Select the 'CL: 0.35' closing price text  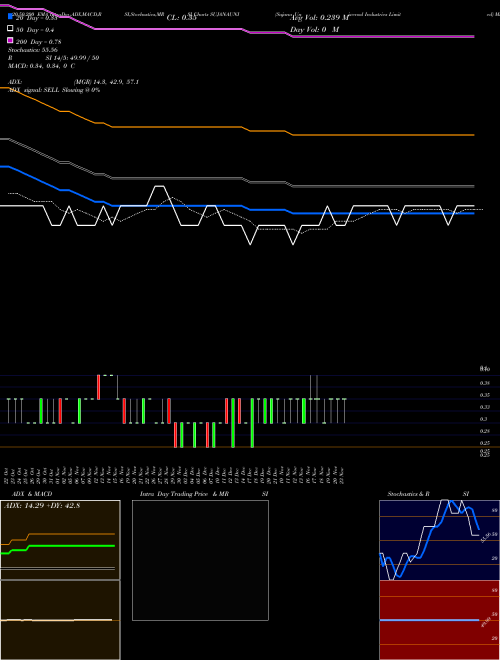click(x=181, y=18)
